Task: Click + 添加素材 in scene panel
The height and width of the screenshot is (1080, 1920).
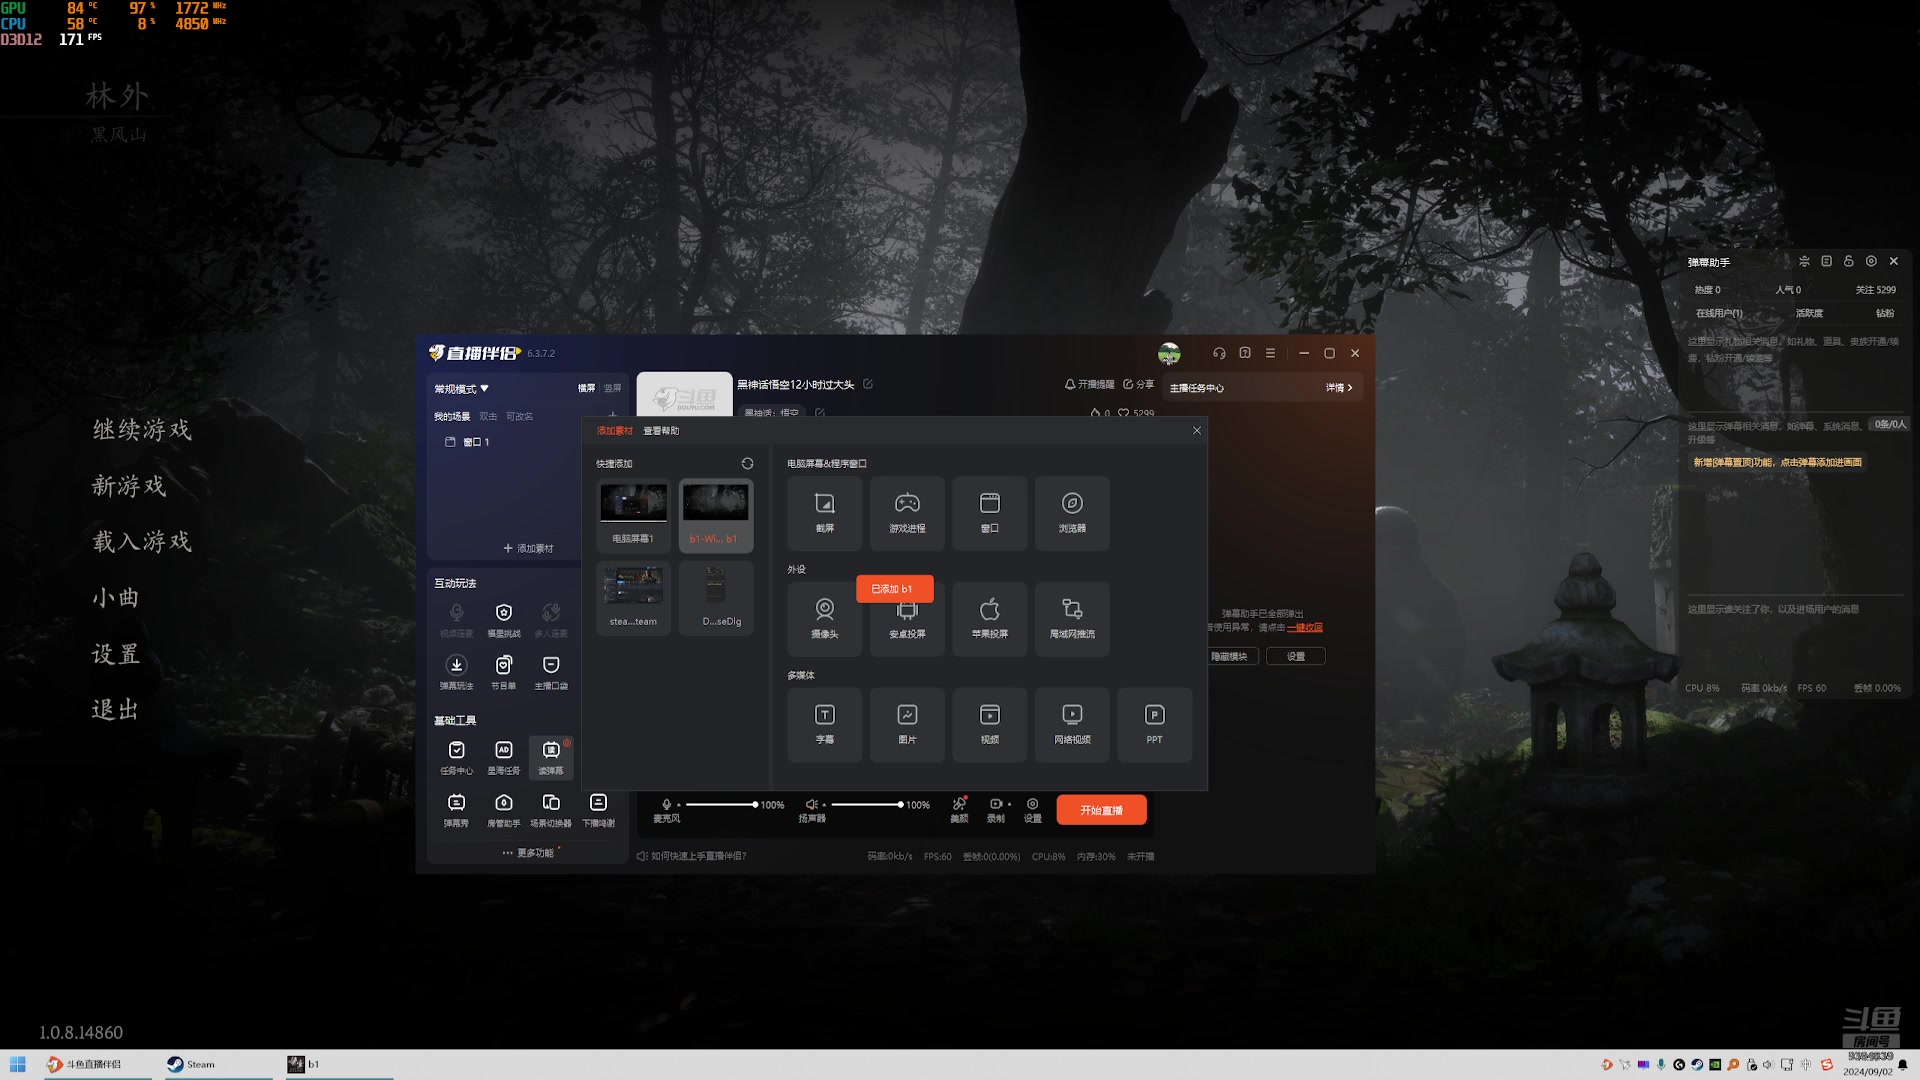Action: (528, 548)
